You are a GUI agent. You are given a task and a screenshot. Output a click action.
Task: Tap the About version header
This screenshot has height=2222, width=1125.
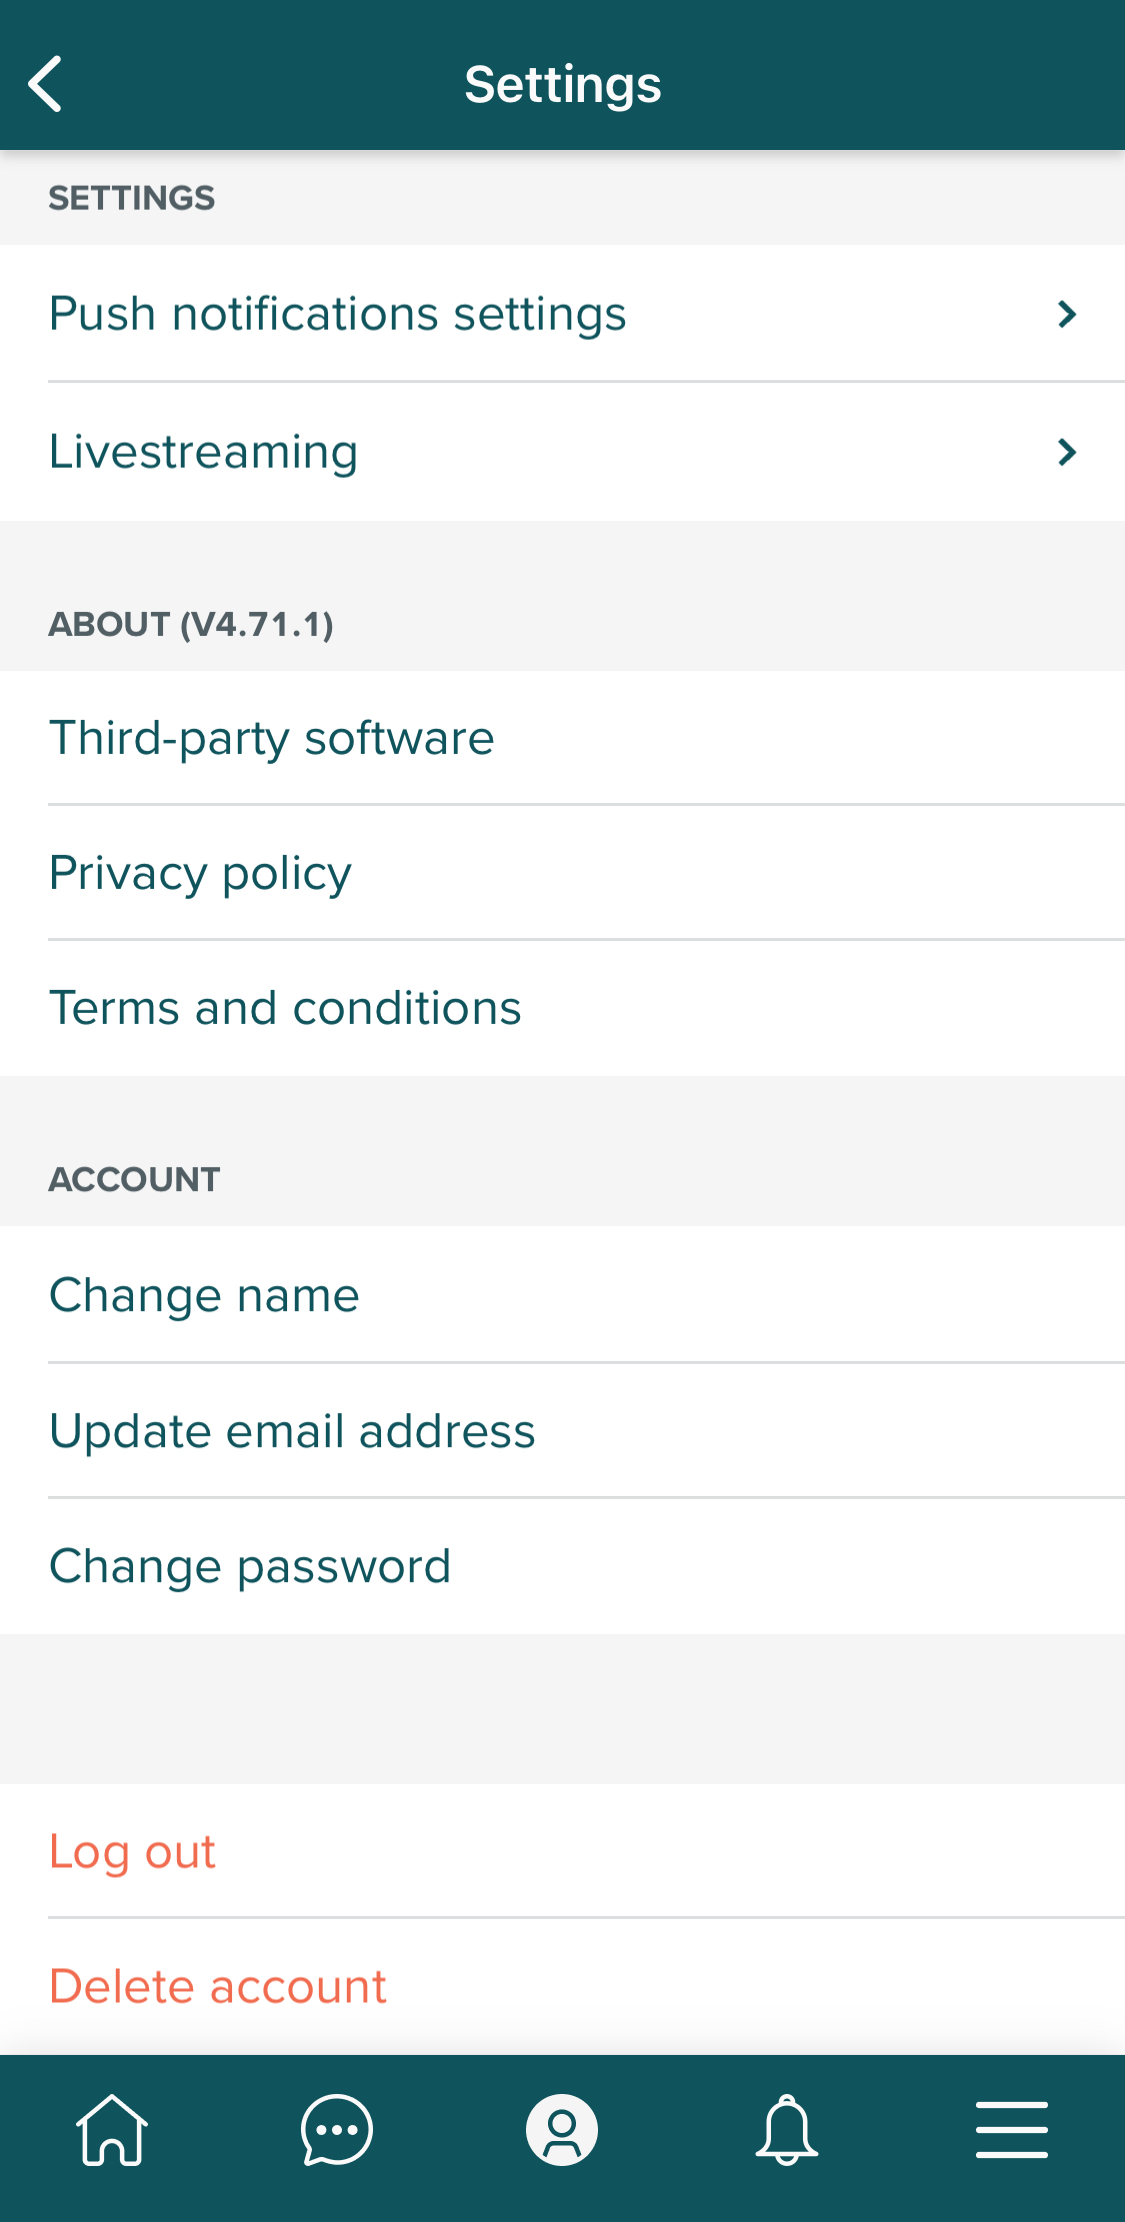pyautogui.click(x=191, y=624)
